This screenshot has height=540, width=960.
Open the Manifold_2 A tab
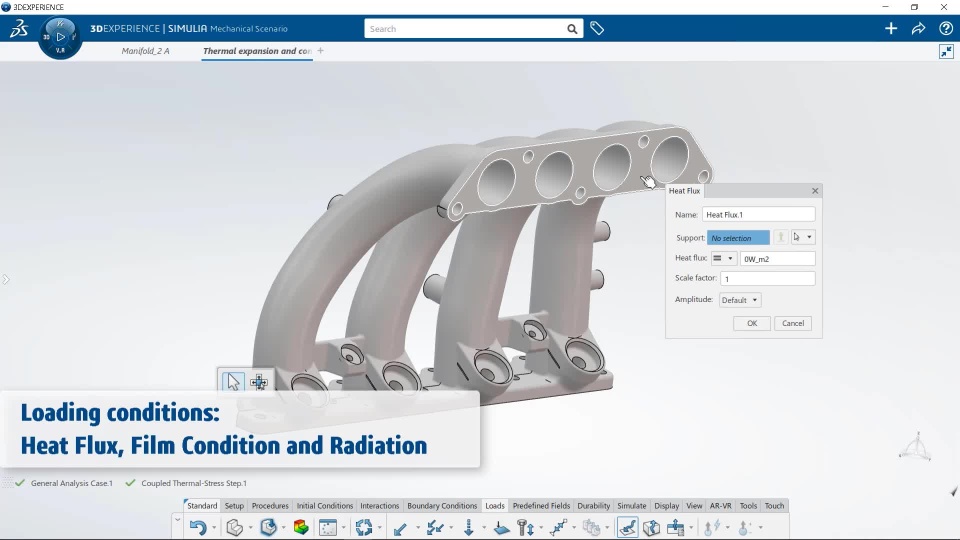click(x=145, y=51)
